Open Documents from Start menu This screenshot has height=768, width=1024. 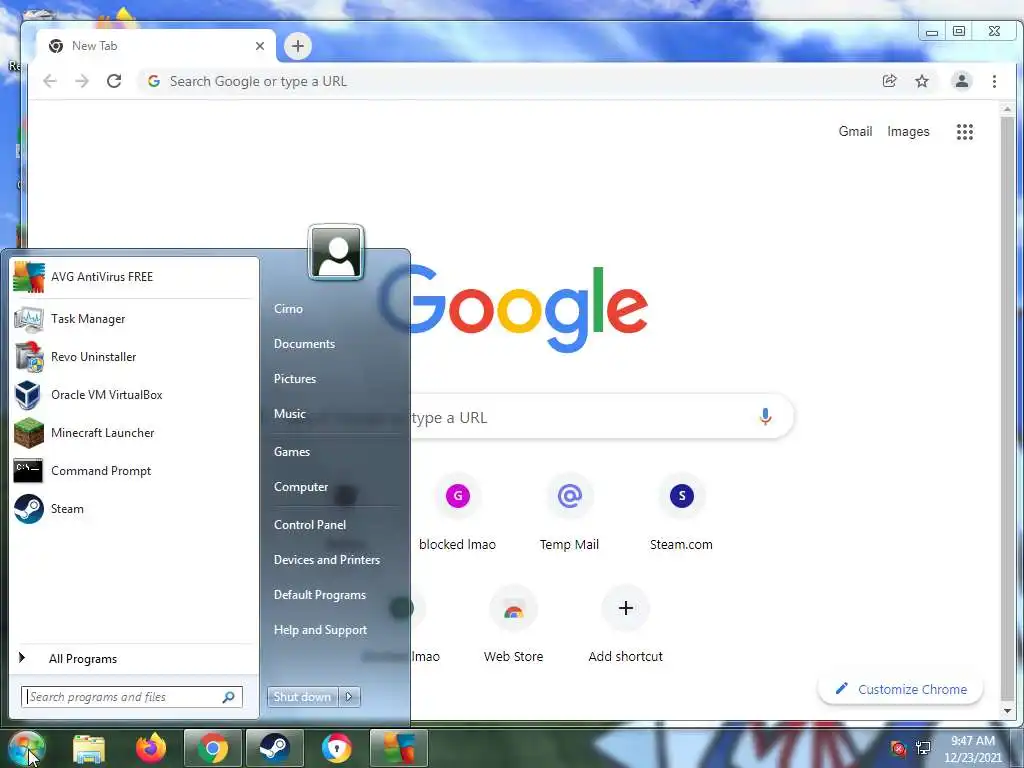click(304, 344)
